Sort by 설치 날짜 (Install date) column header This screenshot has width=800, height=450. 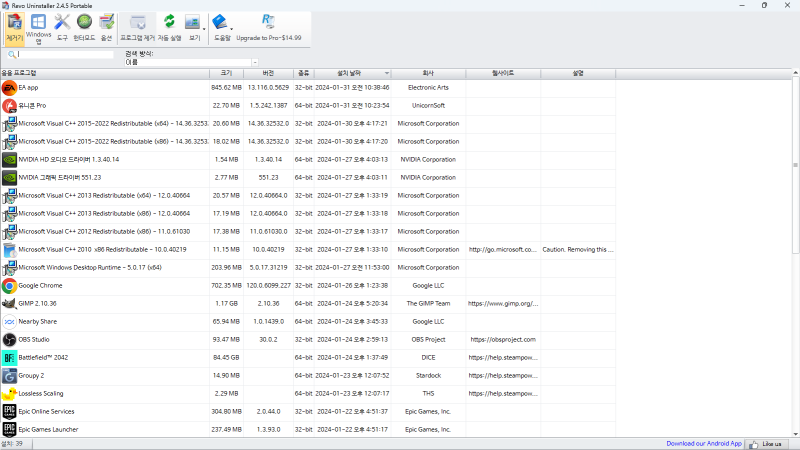tap(350, 73)
